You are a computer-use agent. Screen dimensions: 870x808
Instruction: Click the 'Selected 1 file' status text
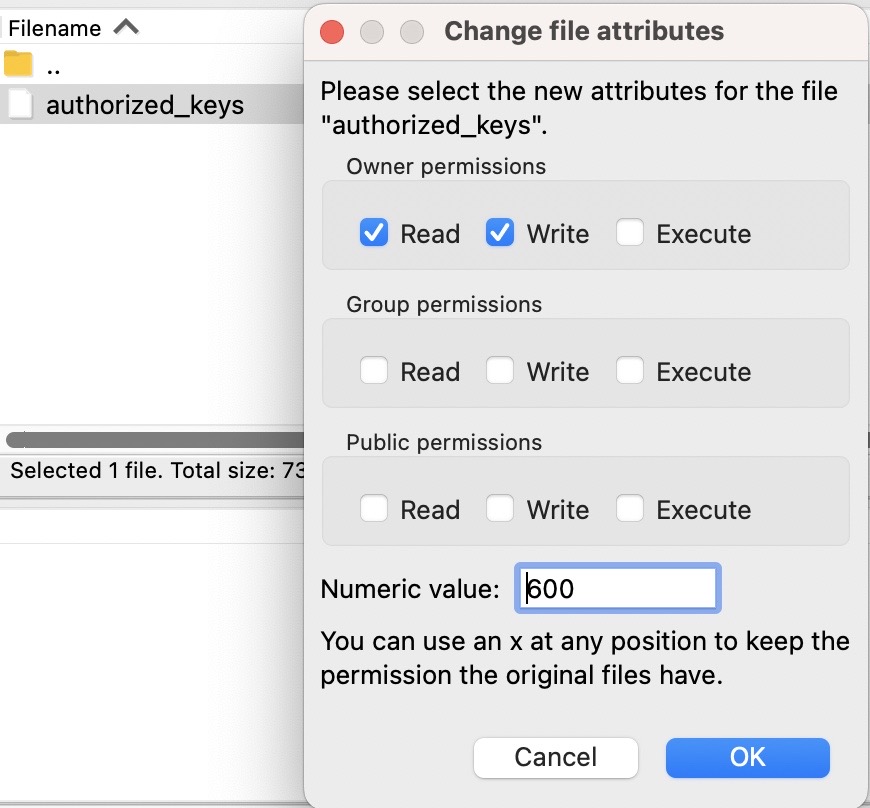point(157,471)
